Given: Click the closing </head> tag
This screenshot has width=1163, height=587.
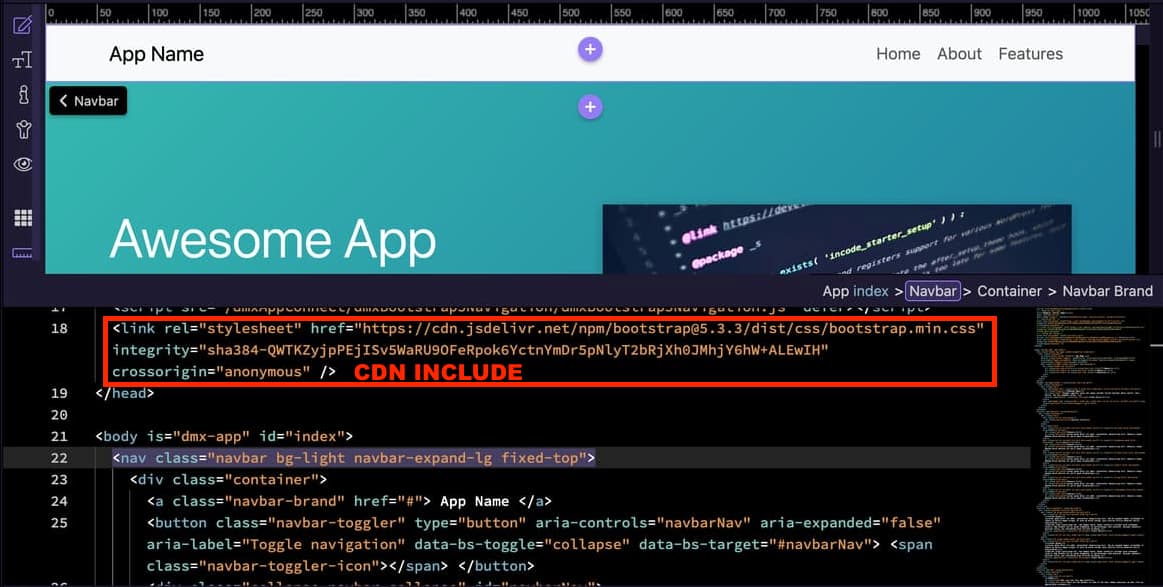Looking at the screenshot, I should (125, 393).
